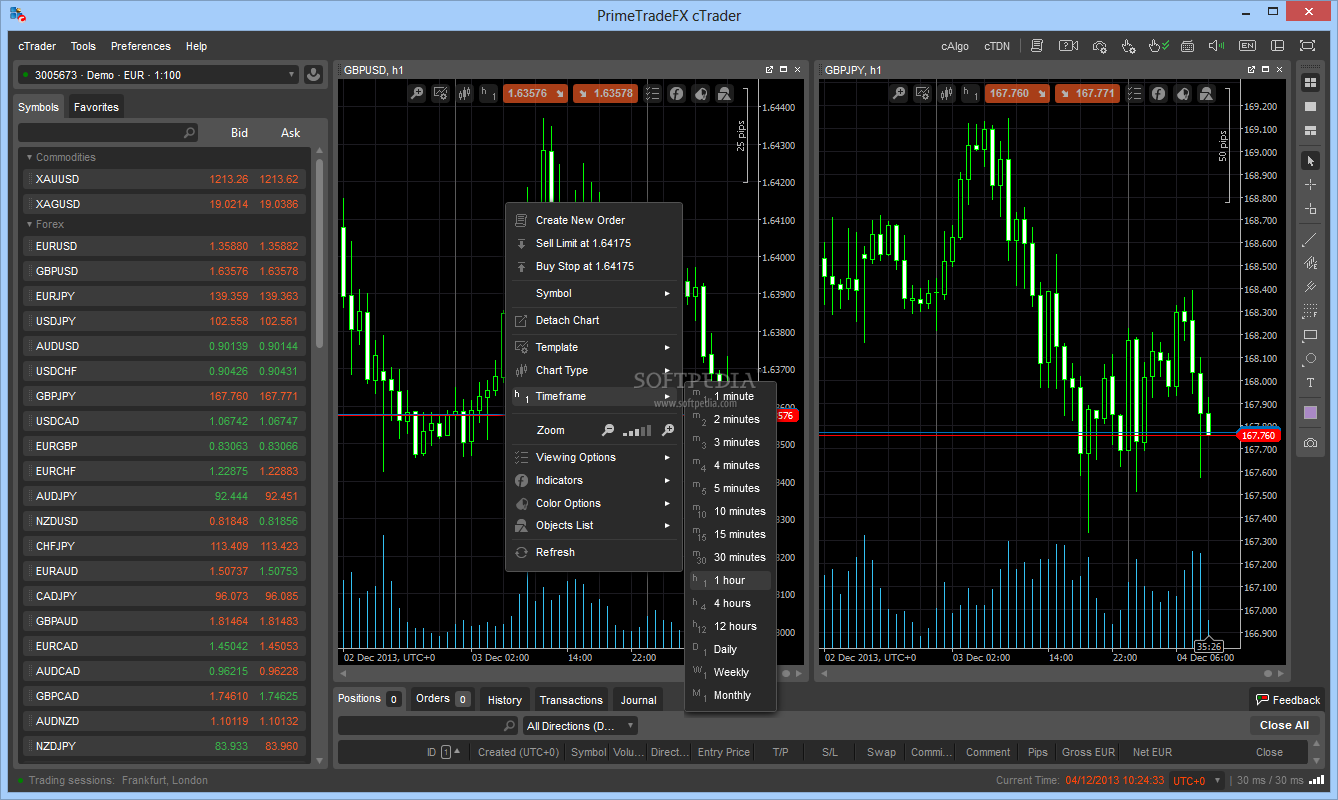
Task: Open the account selector dropdown
Action: click(158, 75)
